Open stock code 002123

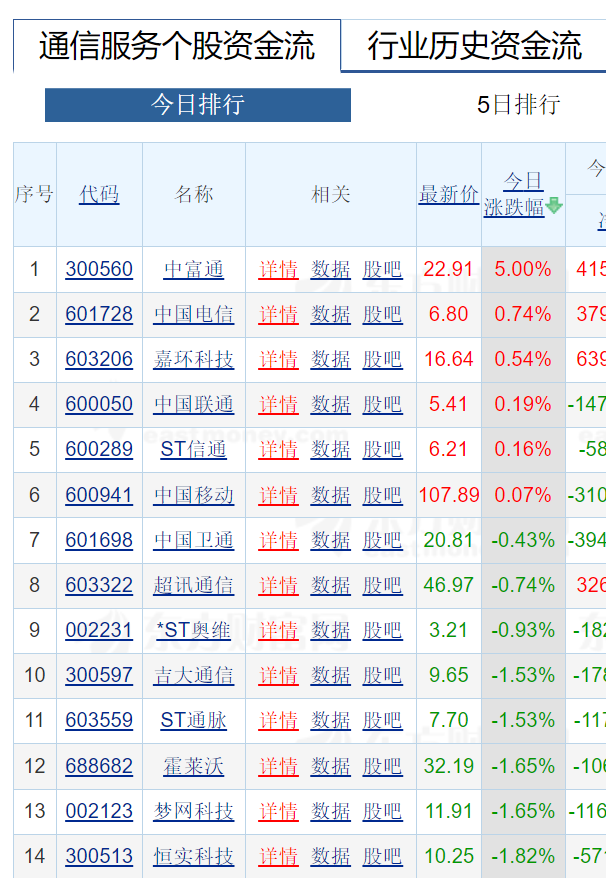(99, 811)
